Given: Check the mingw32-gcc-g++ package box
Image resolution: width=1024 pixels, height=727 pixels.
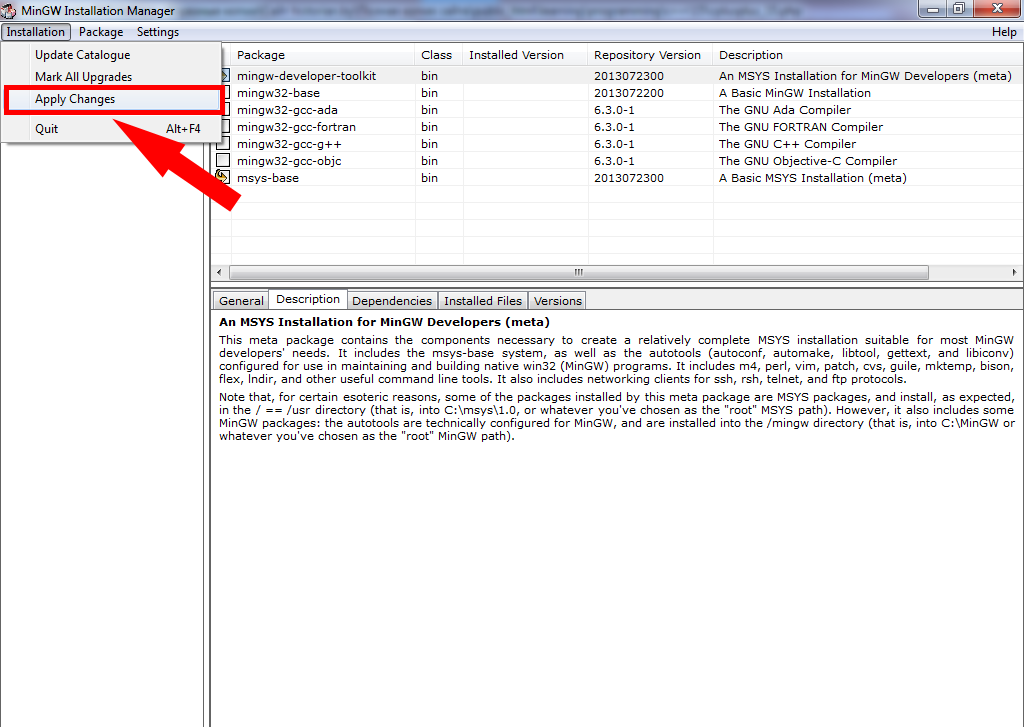Looking at the screenshot, I should (224, 144).
